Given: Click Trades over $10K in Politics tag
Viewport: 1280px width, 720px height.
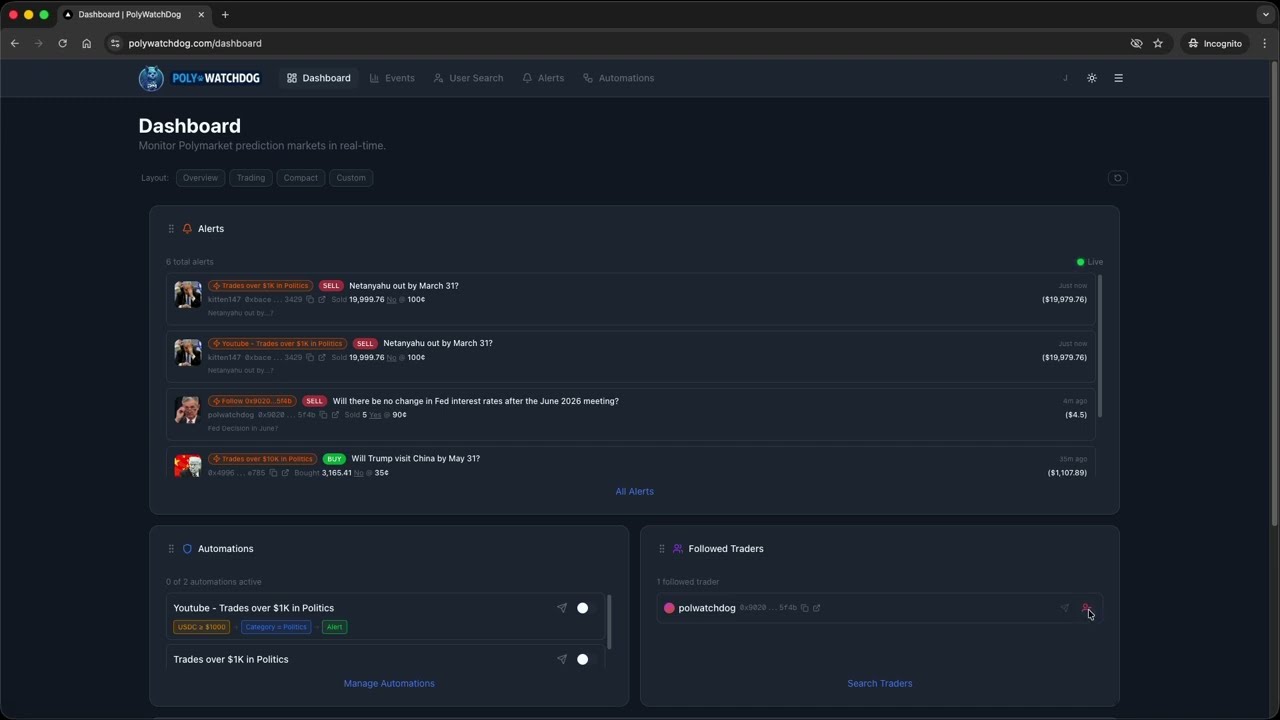Looking at the screenshot, I should click(x=262, y=459).
